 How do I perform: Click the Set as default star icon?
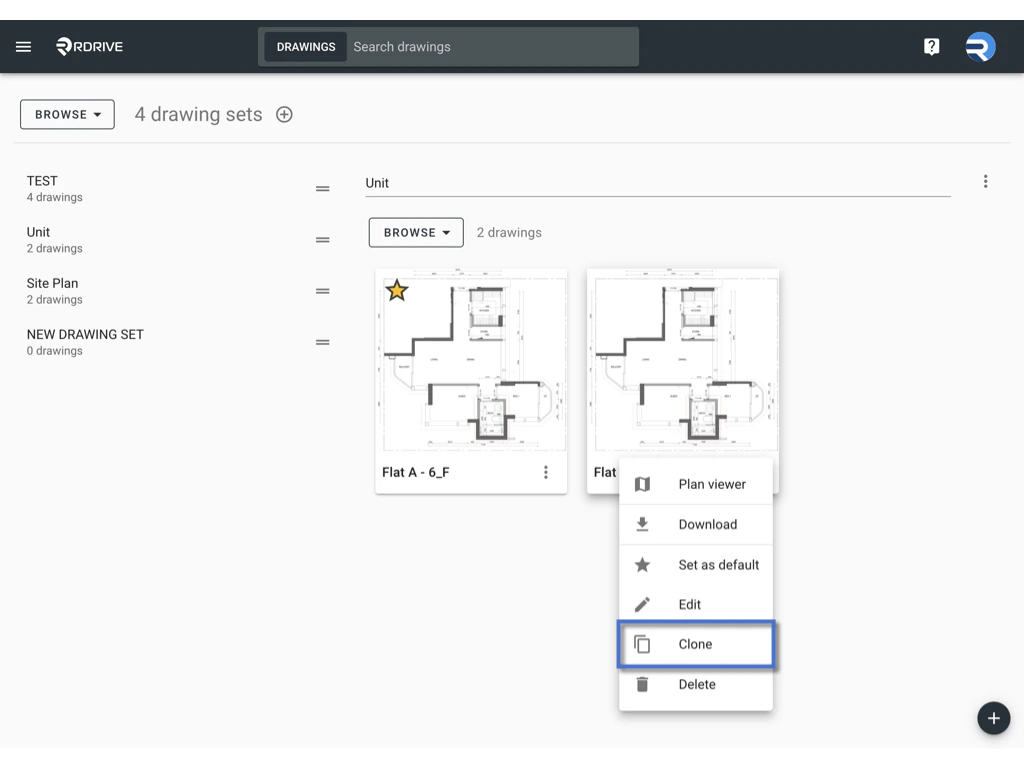[x=643, y=564]
